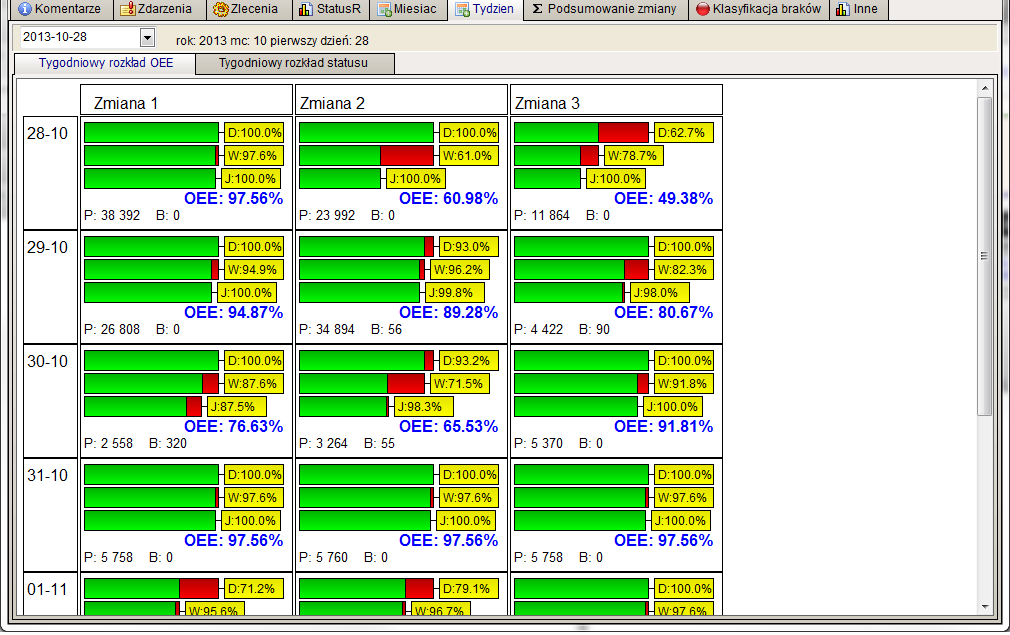Viewport: 1010px width, 635px height.
Task: Click the D:71.2% label
Action: 253,589
